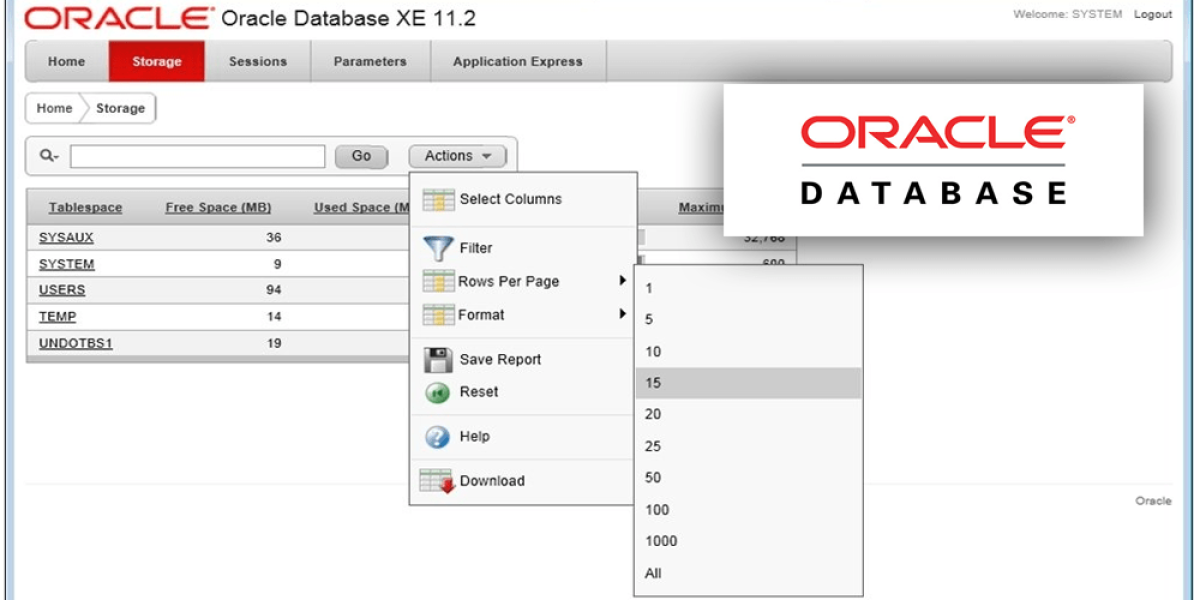Open the Actions dropdown menu
Image resolution: width=1200 pixels, height=600 pixels.
[457, 155]
